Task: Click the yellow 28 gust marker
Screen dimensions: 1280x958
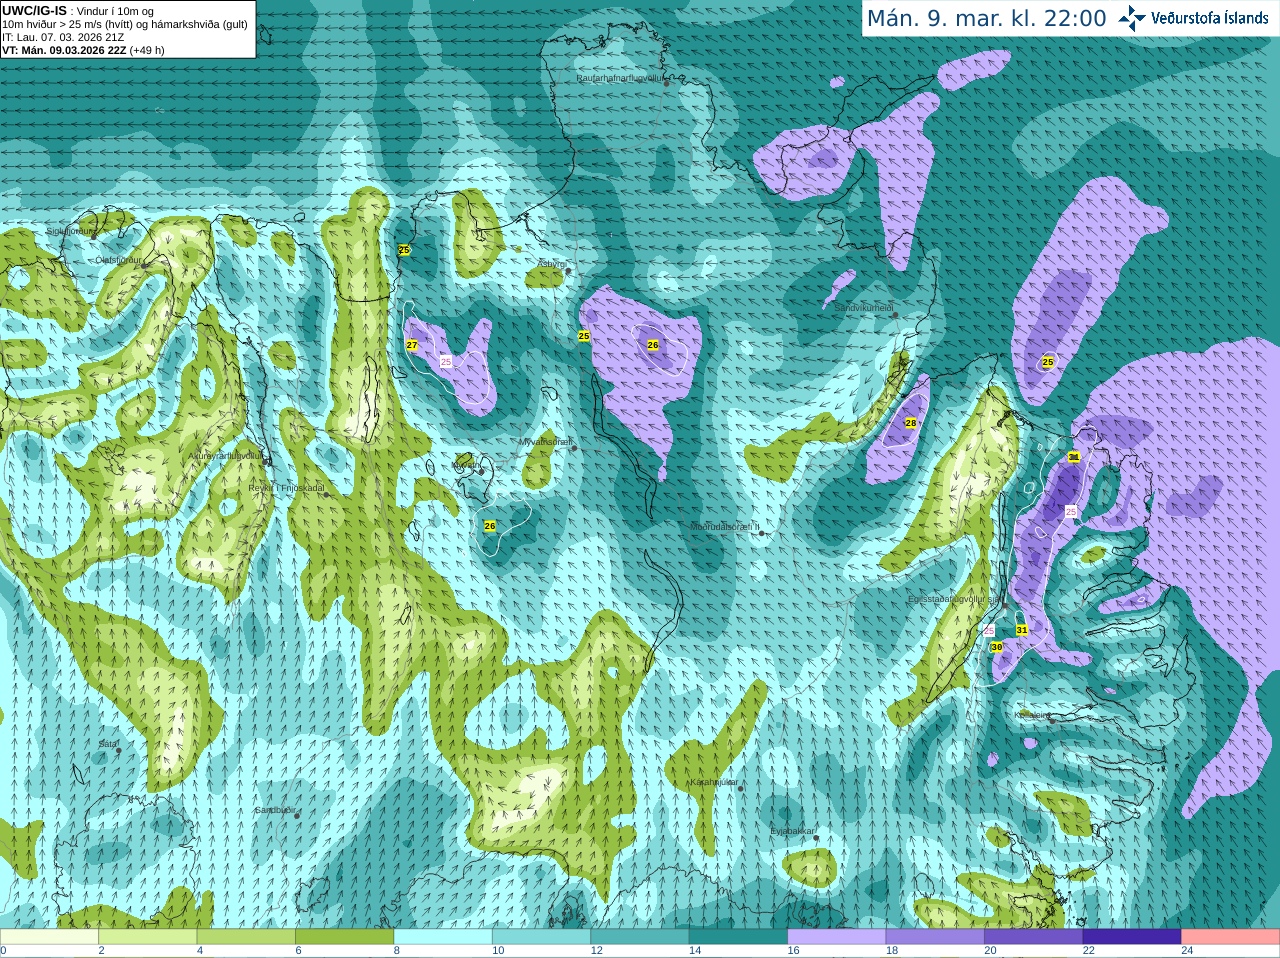Action: coord(911,423)
